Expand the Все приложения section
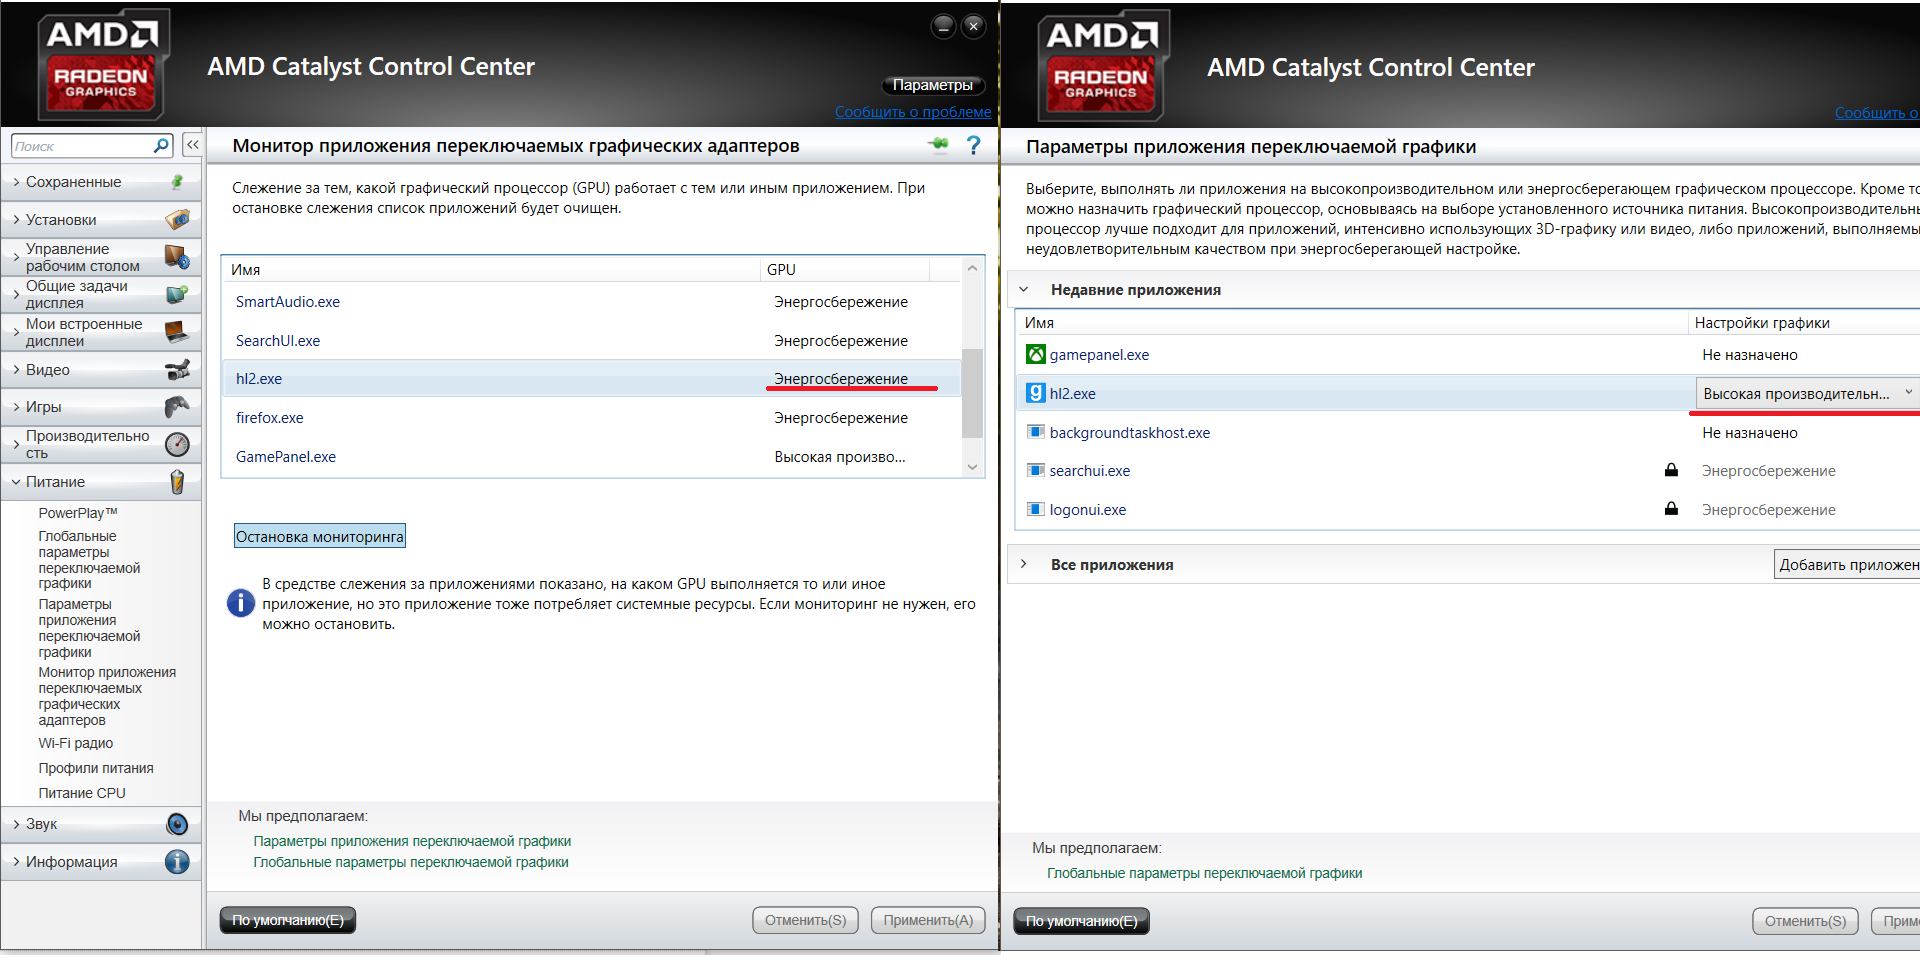Viewport: 1920px width, 966px height. pyautogui.click(x=1024, y=564)
